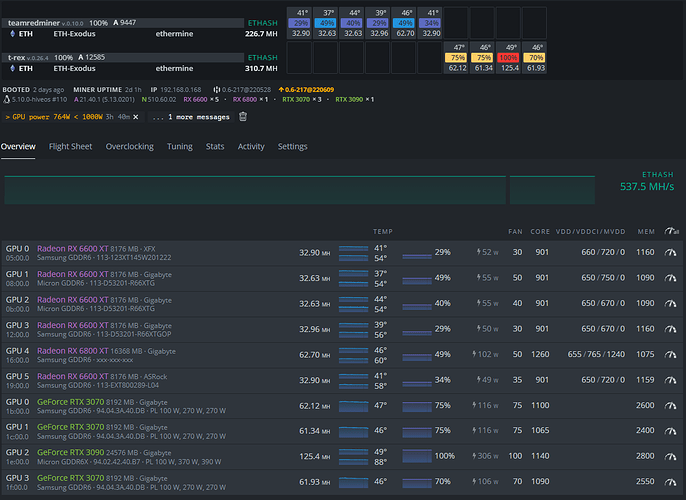Click the large ETHASH hashrate graph bar
Image resolution: width=686 pixels, height=500 pixels.
[x=255, y=190]
